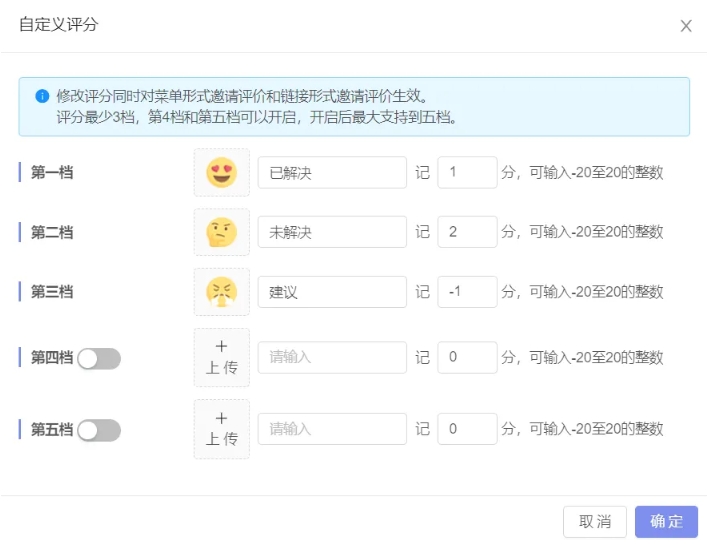Click the 自定义评分 dialog title
Viewport: 711px width, 547px height.
[x=58, y=24]
